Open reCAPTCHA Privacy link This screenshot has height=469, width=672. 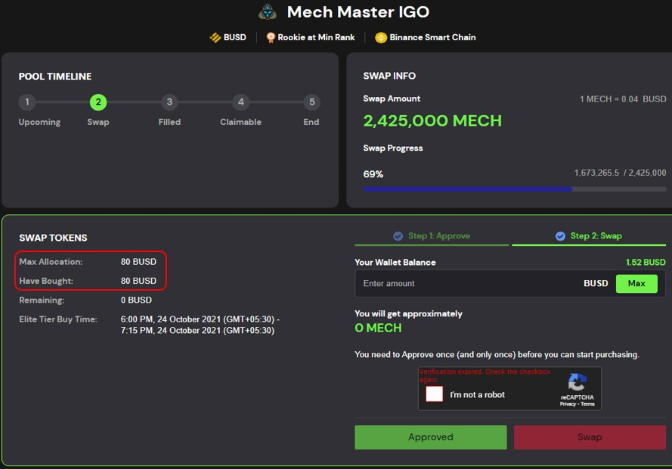(x=567, y=404)
